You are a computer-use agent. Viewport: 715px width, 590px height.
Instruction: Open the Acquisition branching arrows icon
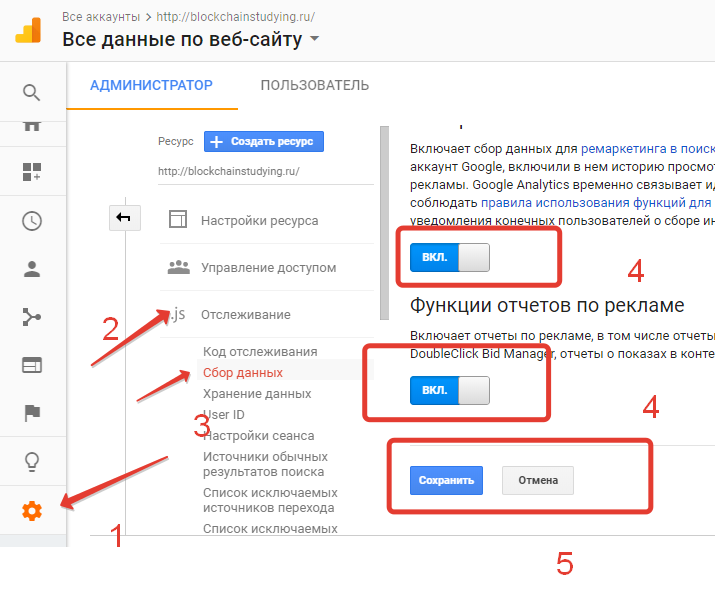point(32,317)
